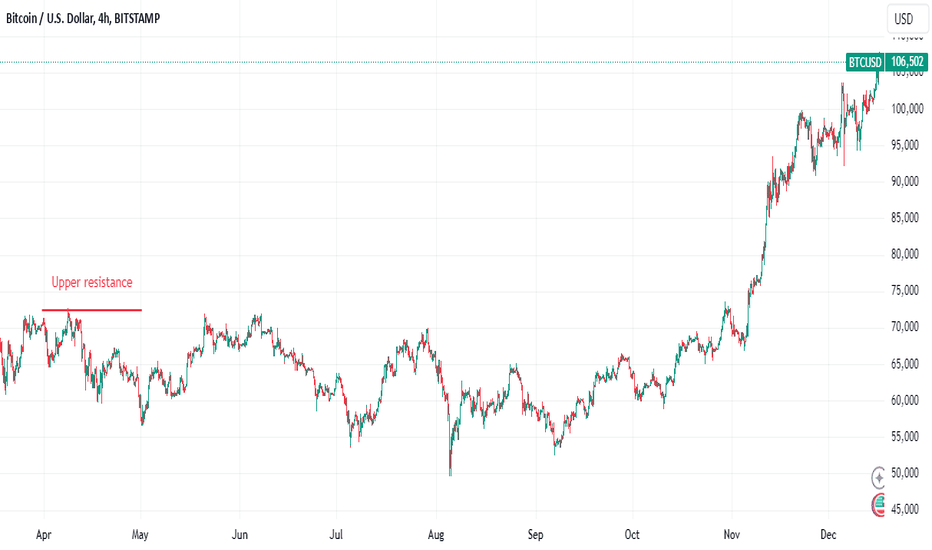This screenshot has height=550, width=932.
Task: Click the "95,000" price axis label
Action: pos(905,145)
